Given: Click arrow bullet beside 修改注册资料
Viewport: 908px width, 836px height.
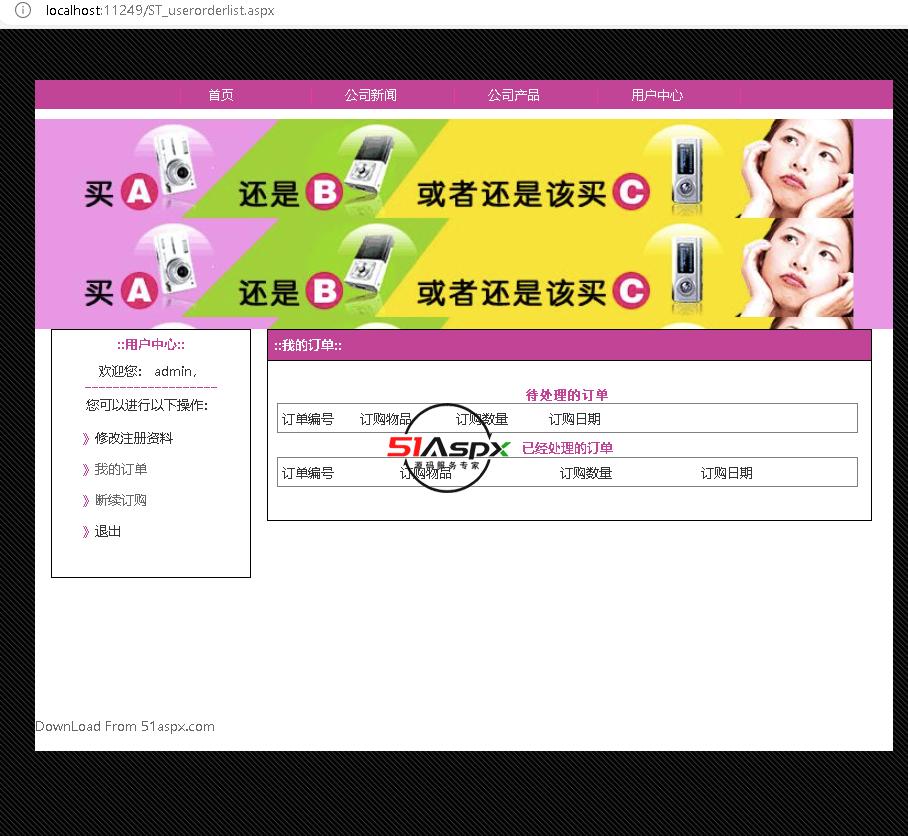Looking at the screenshot, I should (86, 439).
